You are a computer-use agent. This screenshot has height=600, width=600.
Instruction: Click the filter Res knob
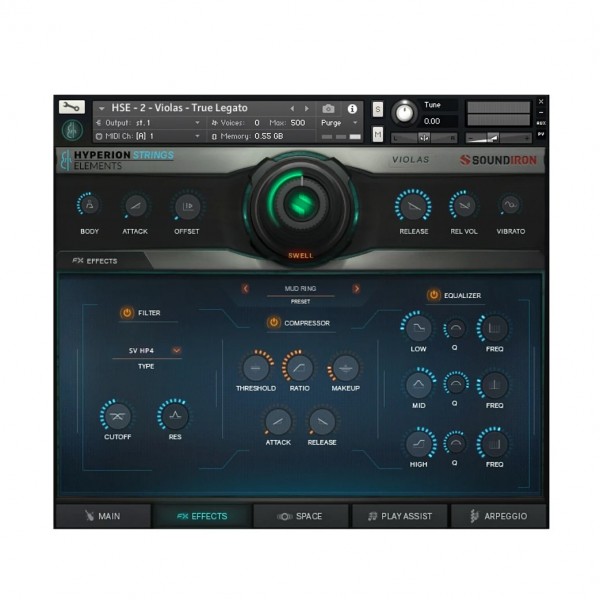click(174, 416)
